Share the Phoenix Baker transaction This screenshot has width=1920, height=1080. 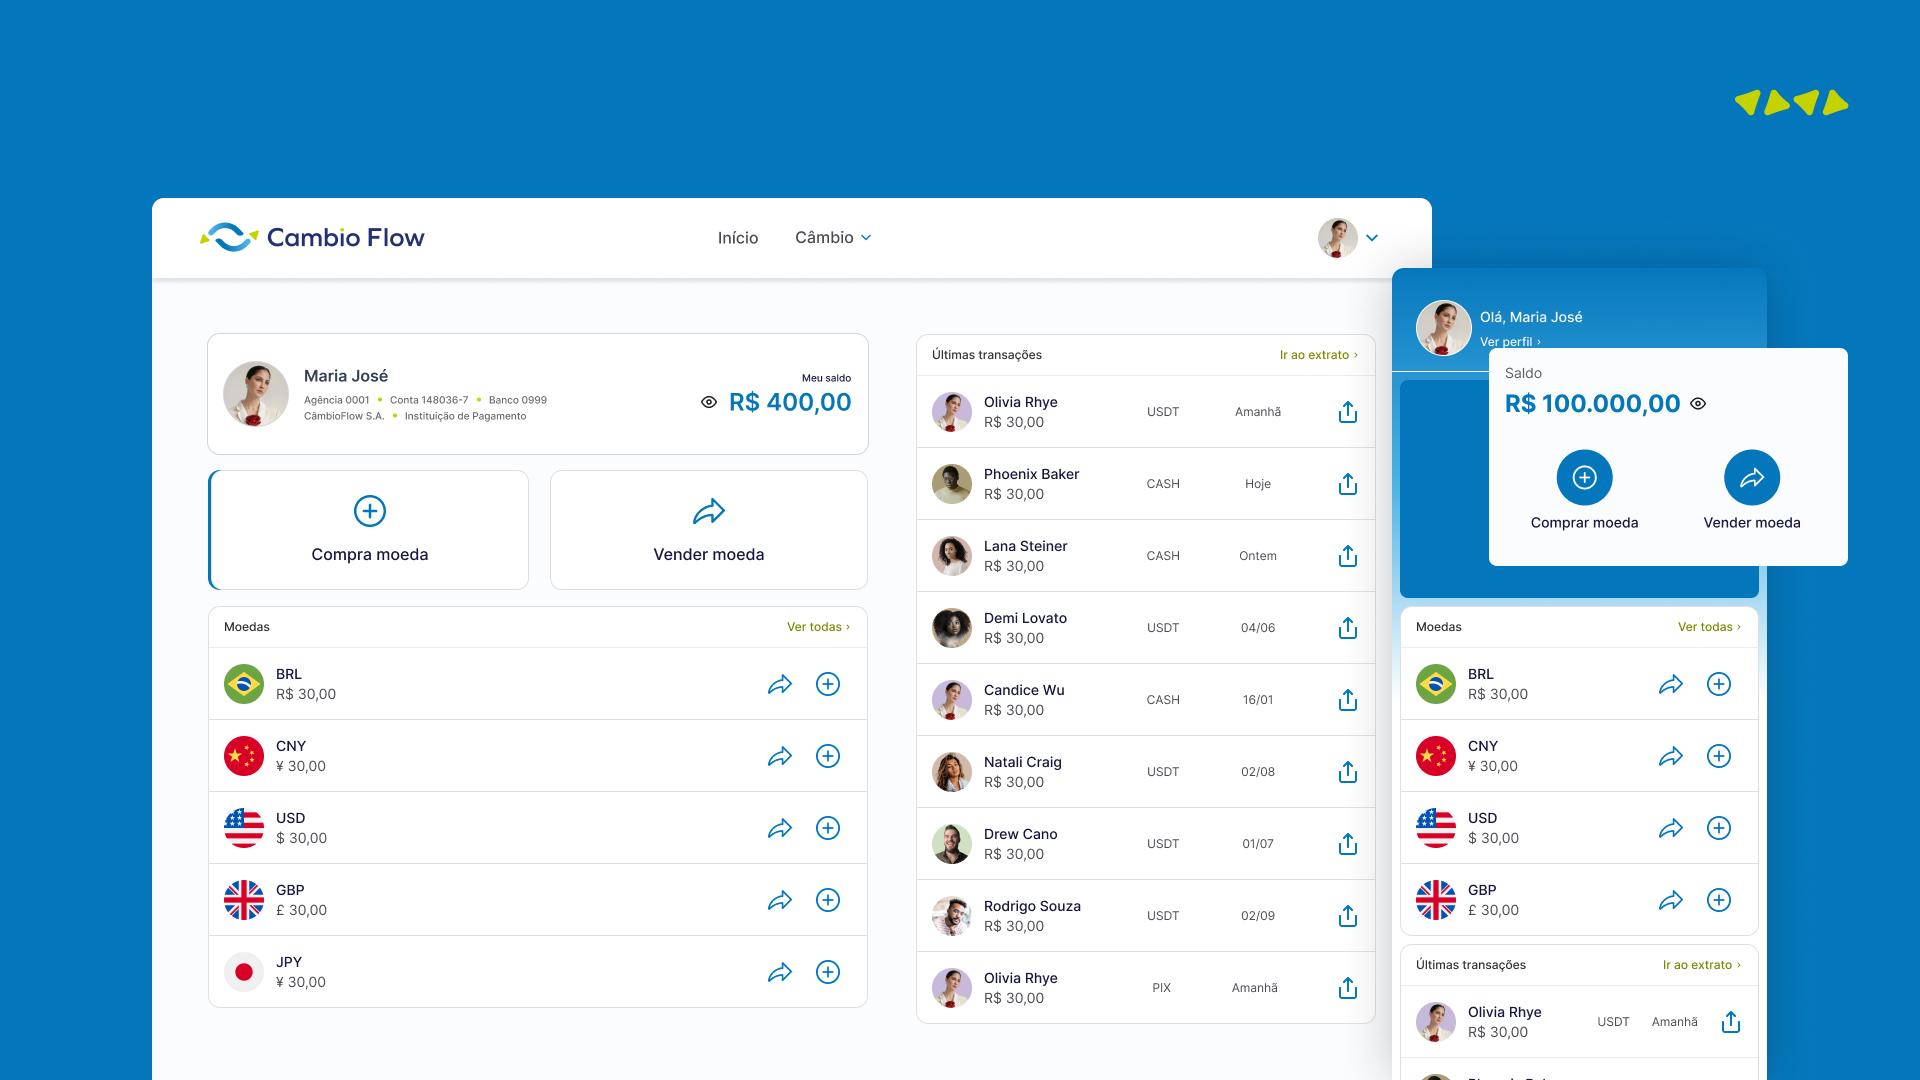click(1348, 484)
